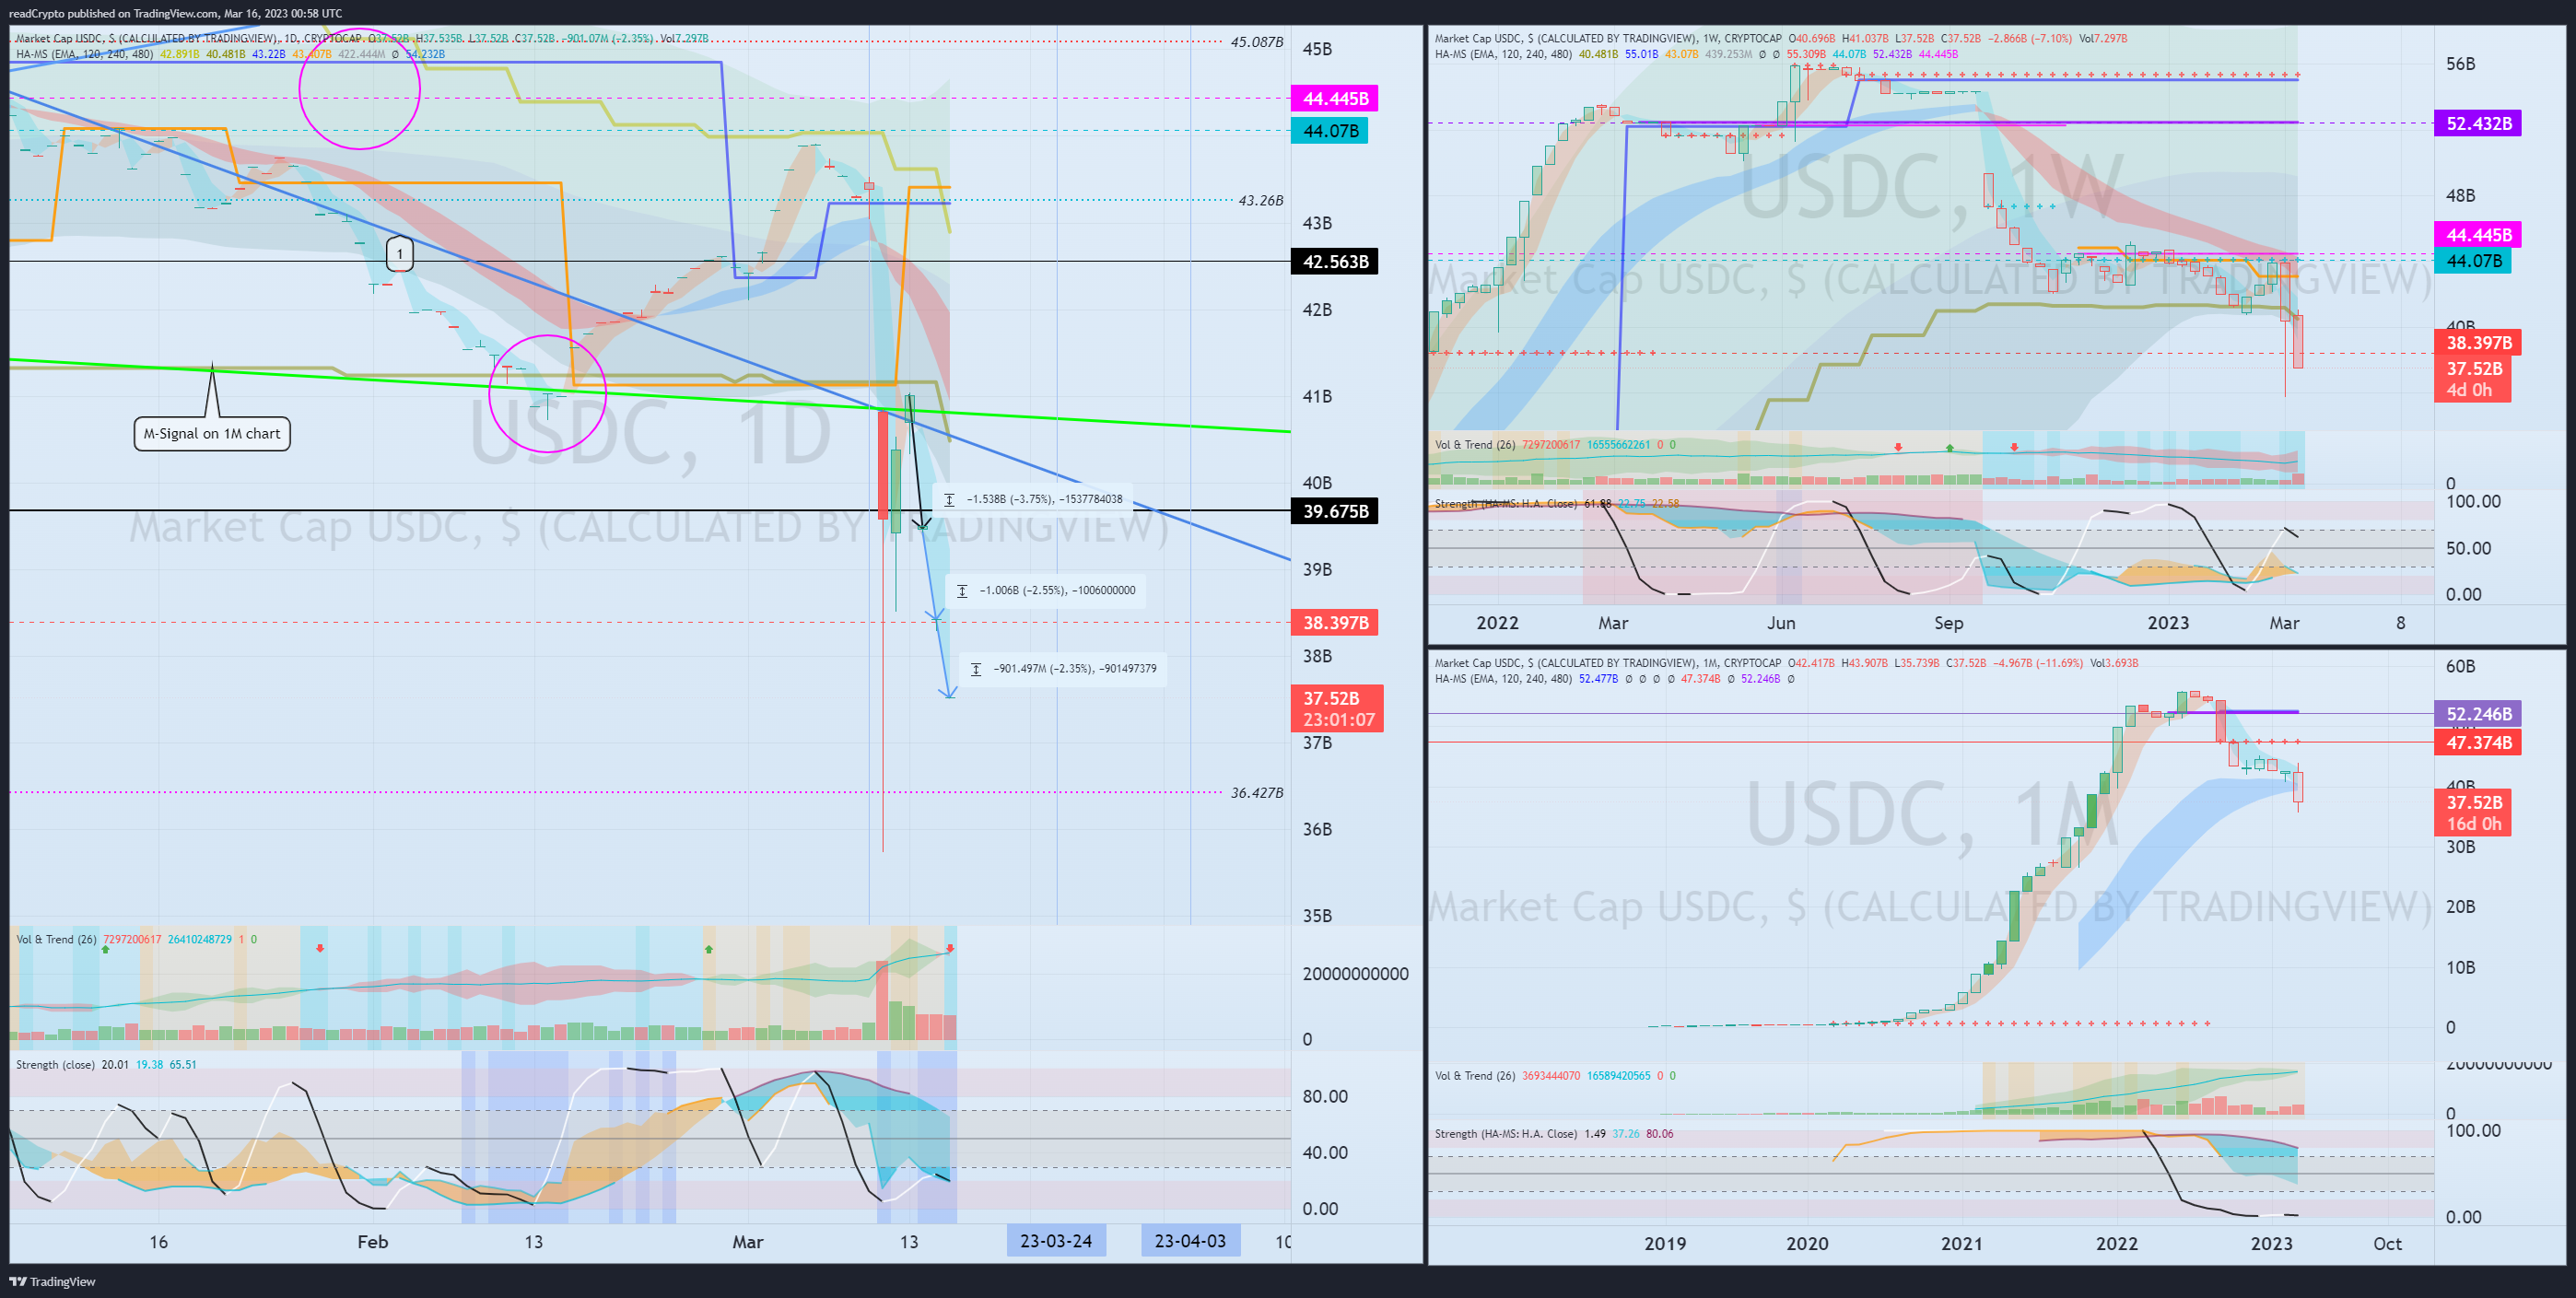2576x1298 pixels.
Task: Click the 44.07B cyan label on weekly chart
Action: [x=2473, y=261]
